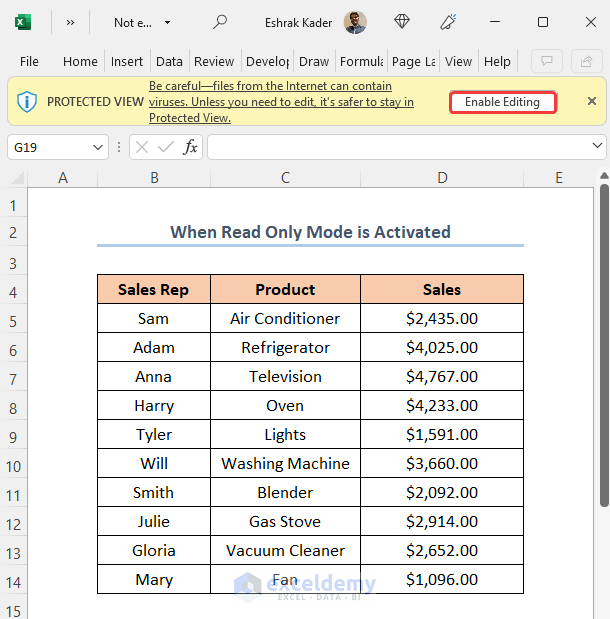The height and width of the screenshot is (619, 610).
Task: Click the Share icon in the ribbon
Action: coord(586,61)
